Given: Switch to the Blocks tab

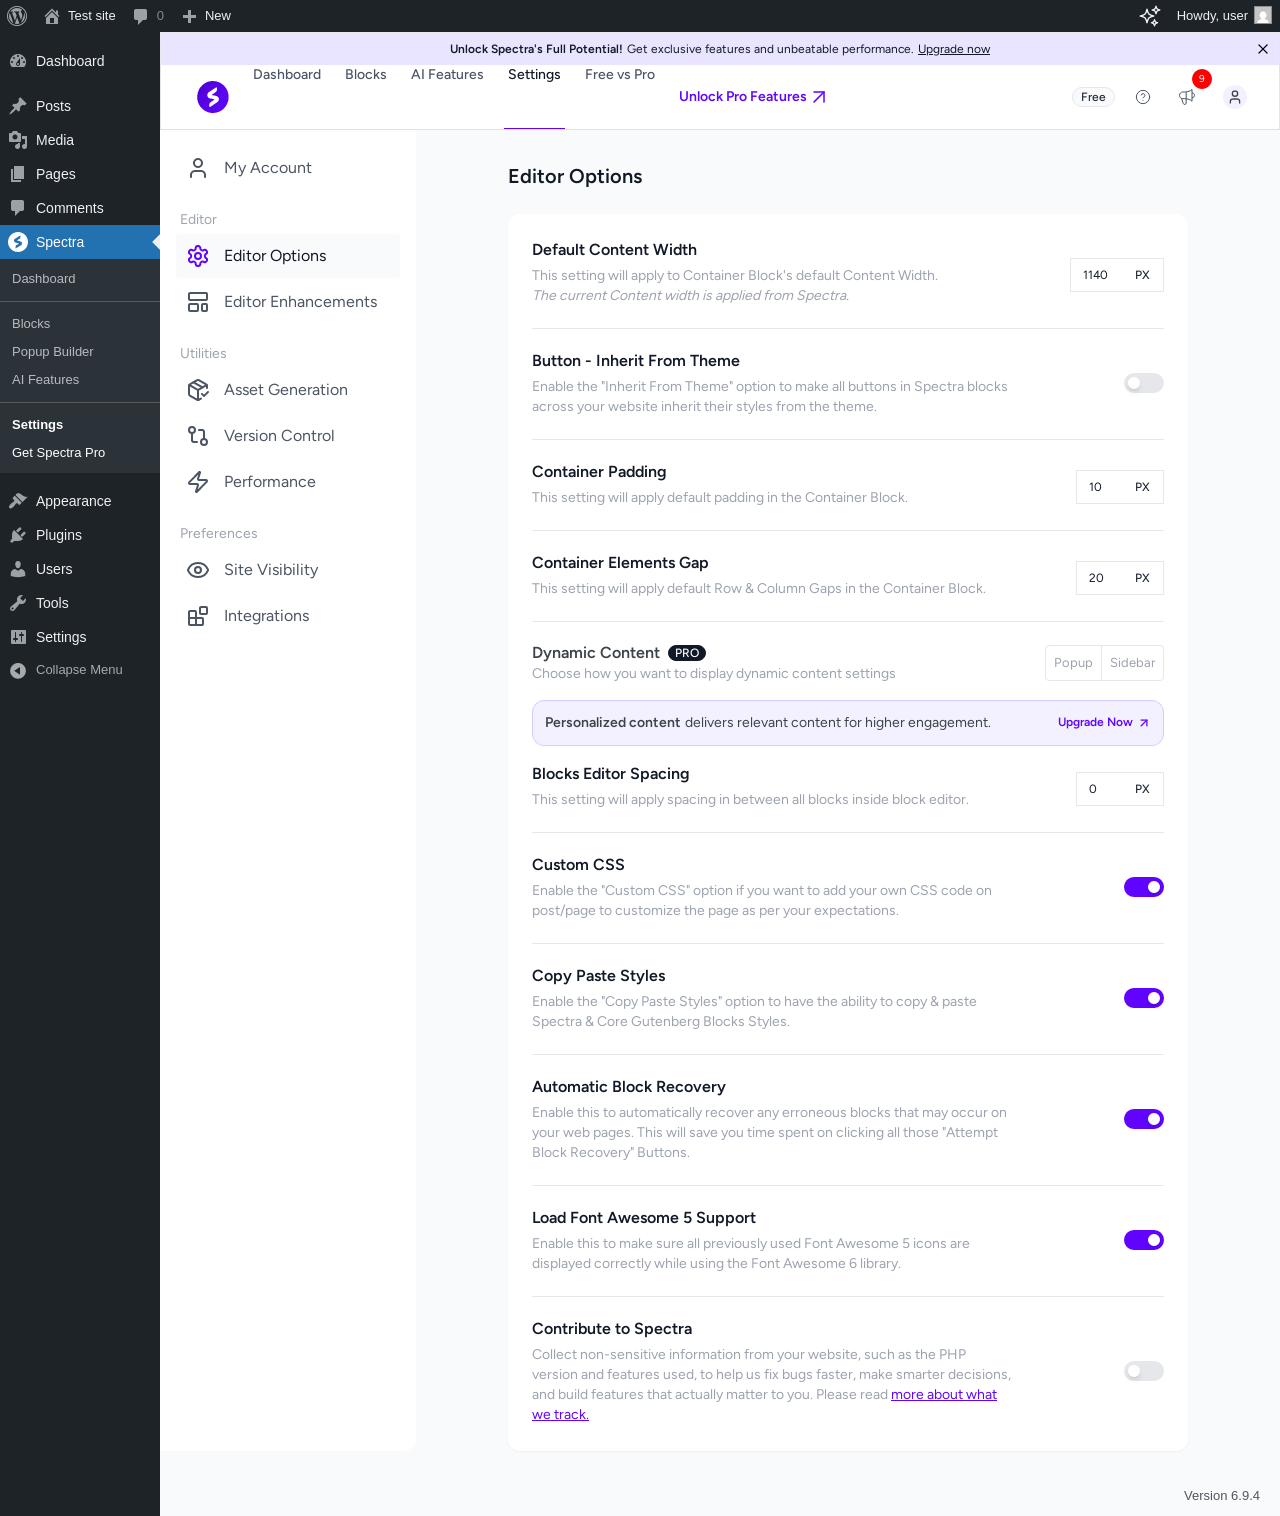Looking at the screenshot, I should pyautogui.click(x=365, y=75).
